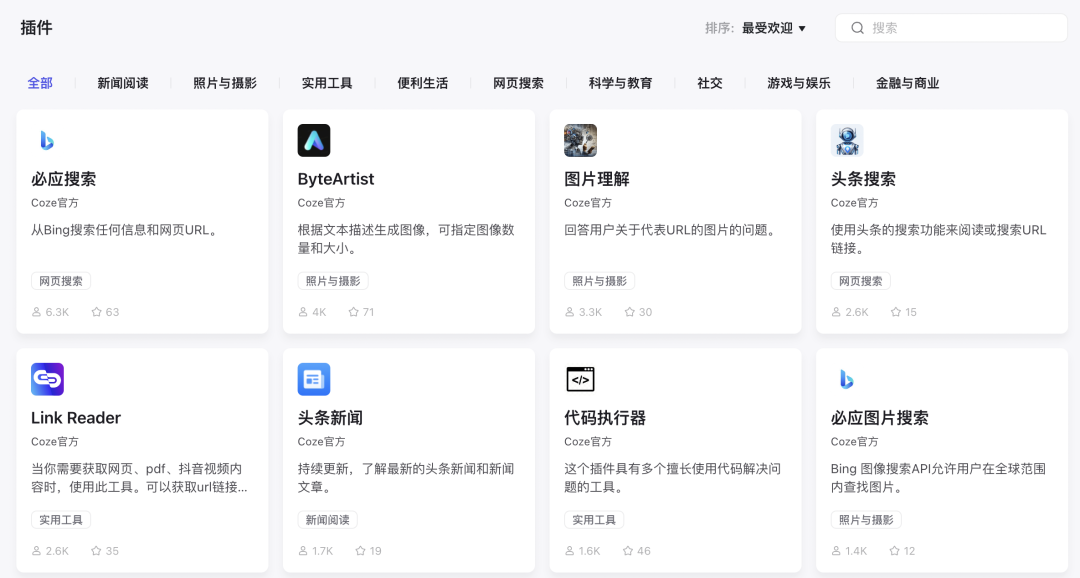Open the 最受欢迎 sort dropdown
Screen dimensions: 1080x578
tap(773, 28)
